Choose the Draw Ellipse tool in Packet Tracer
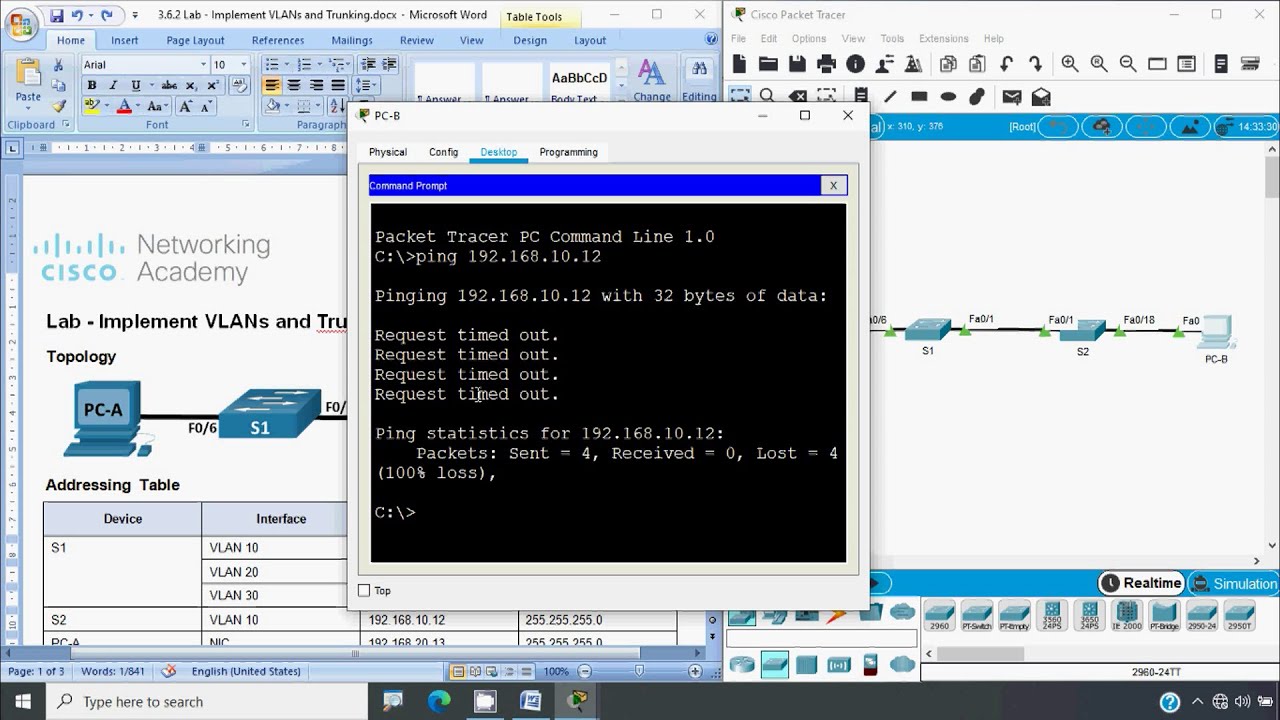1280x720 pixels. (x=948, y=97)
